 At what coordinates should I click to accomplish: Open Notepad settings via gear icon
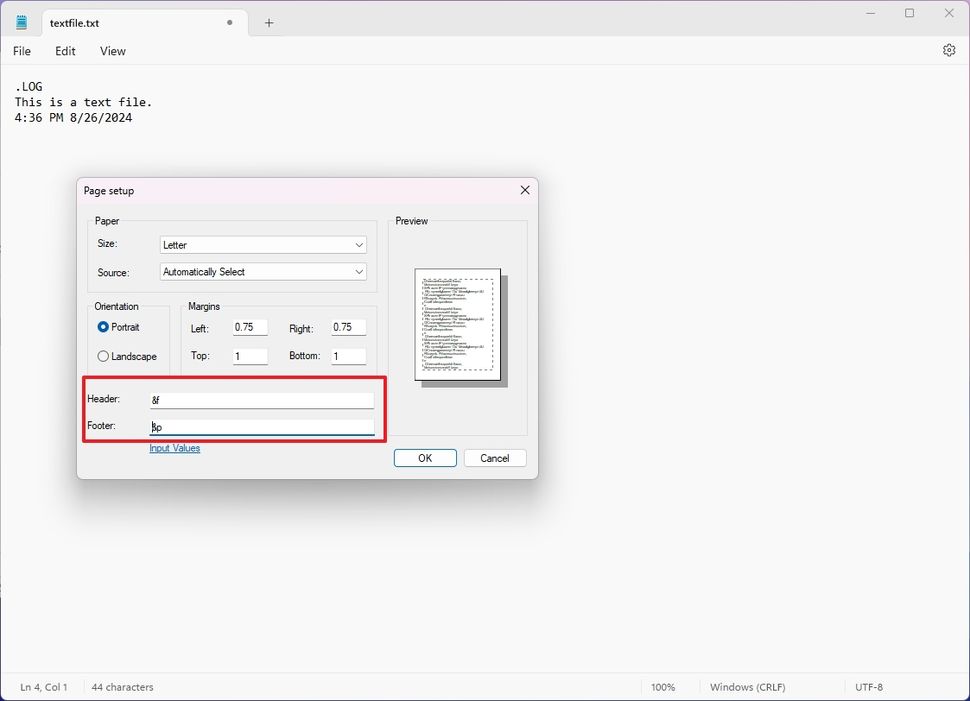tap(948, 50)
